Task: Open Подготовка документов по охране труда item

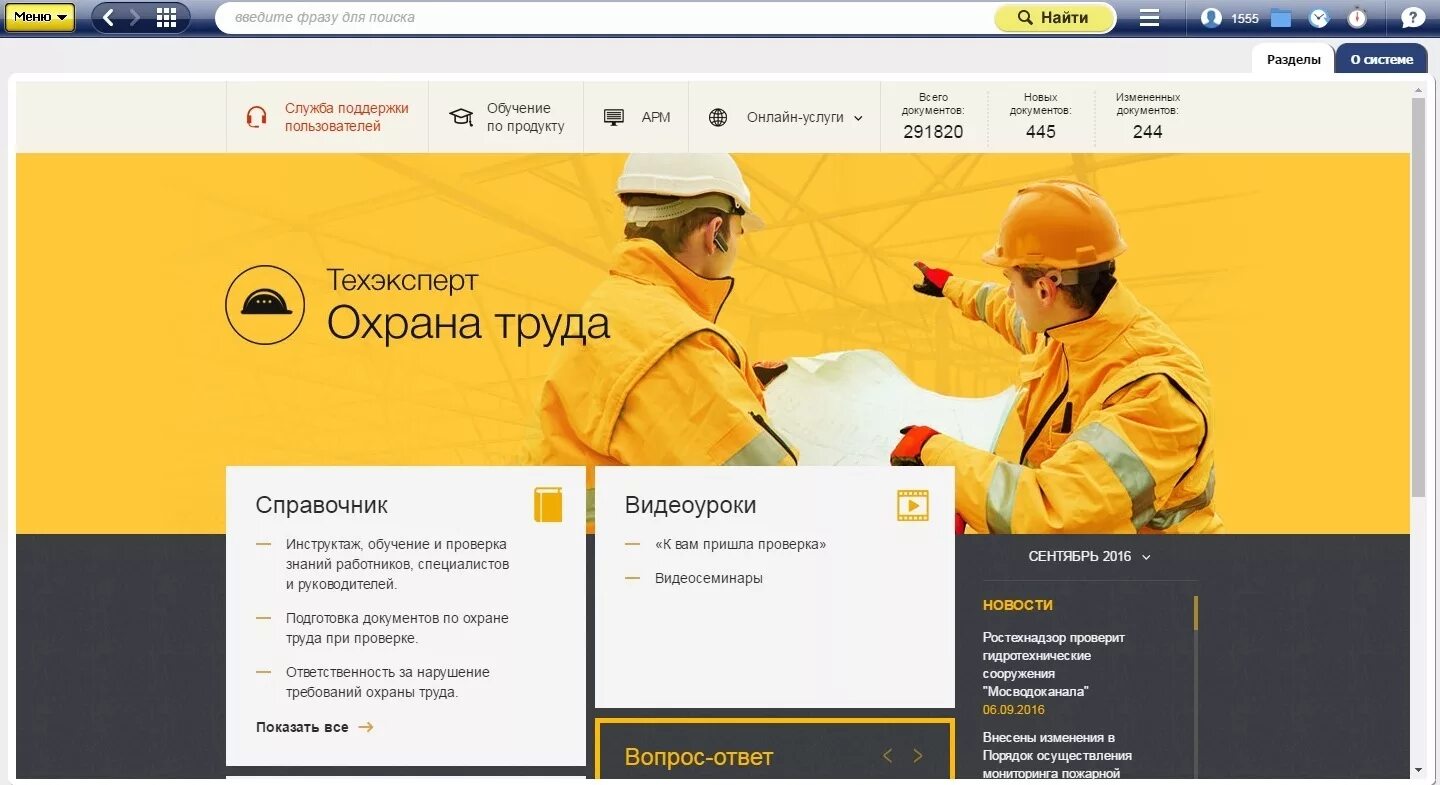Action: pos(397,628)
